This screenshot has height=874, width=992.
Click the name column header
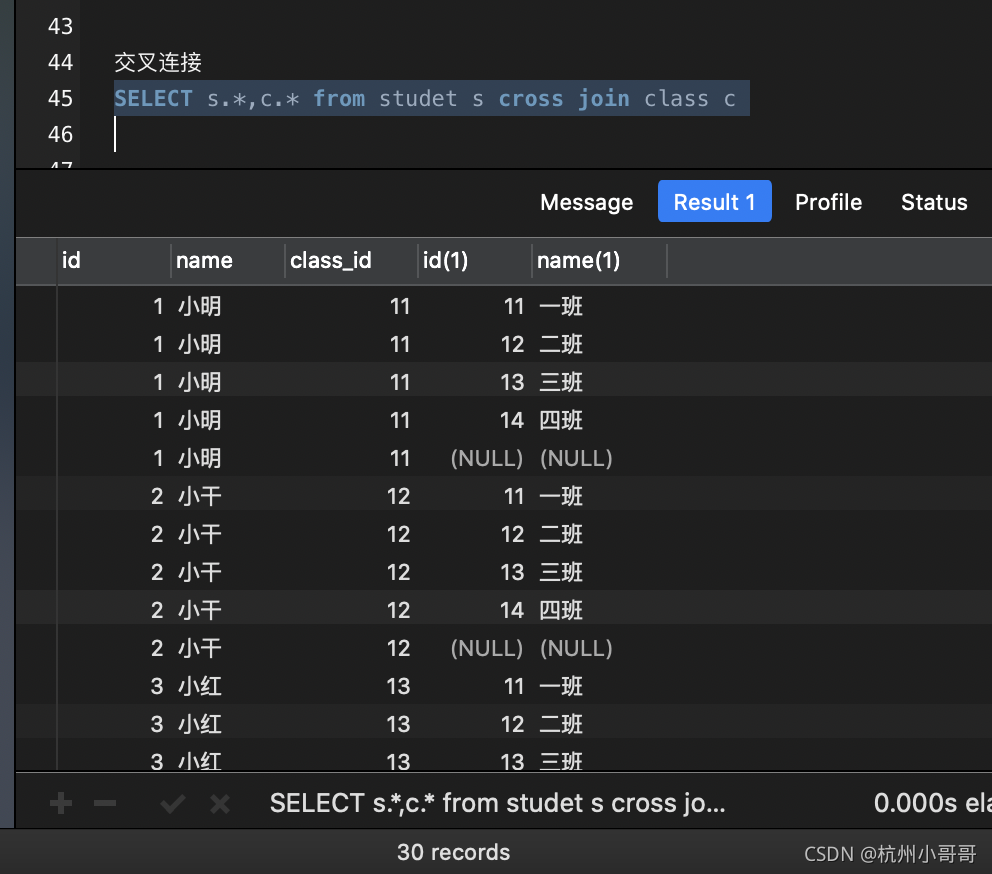pos(228,260)
